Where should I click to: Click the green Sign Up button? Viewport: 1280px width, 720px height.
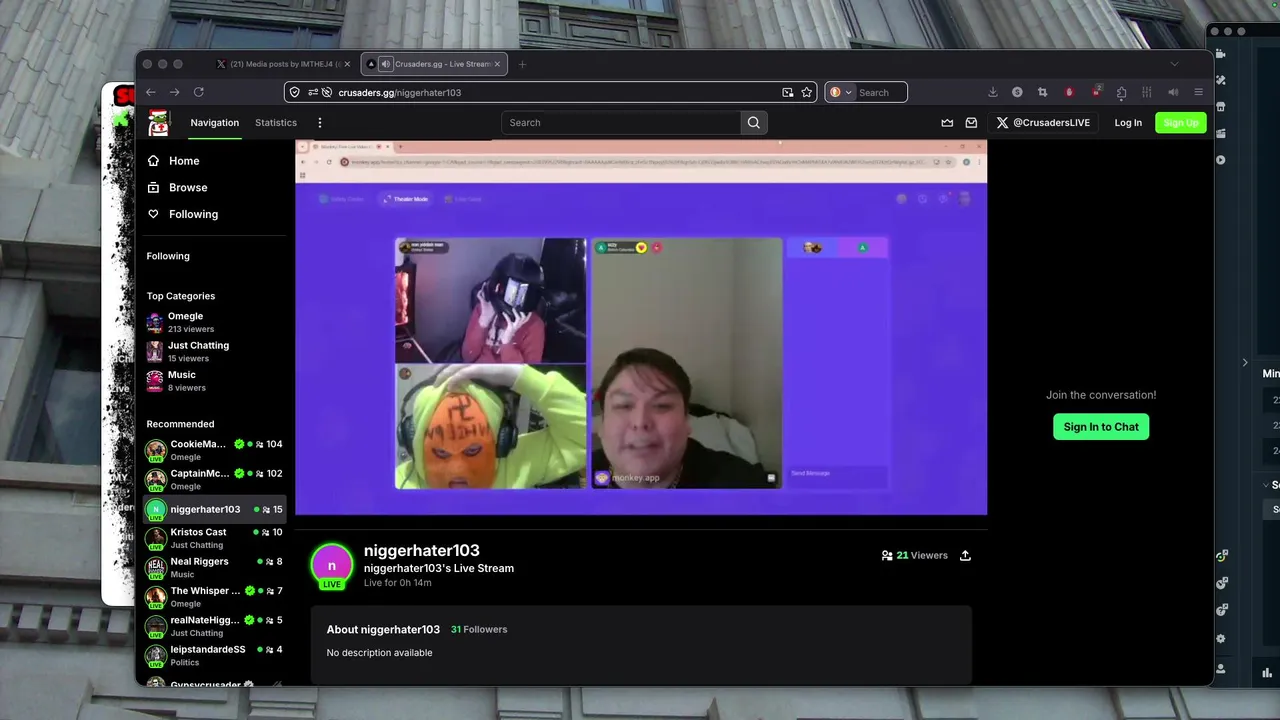pyautogui.click(x=1181, y=123)
